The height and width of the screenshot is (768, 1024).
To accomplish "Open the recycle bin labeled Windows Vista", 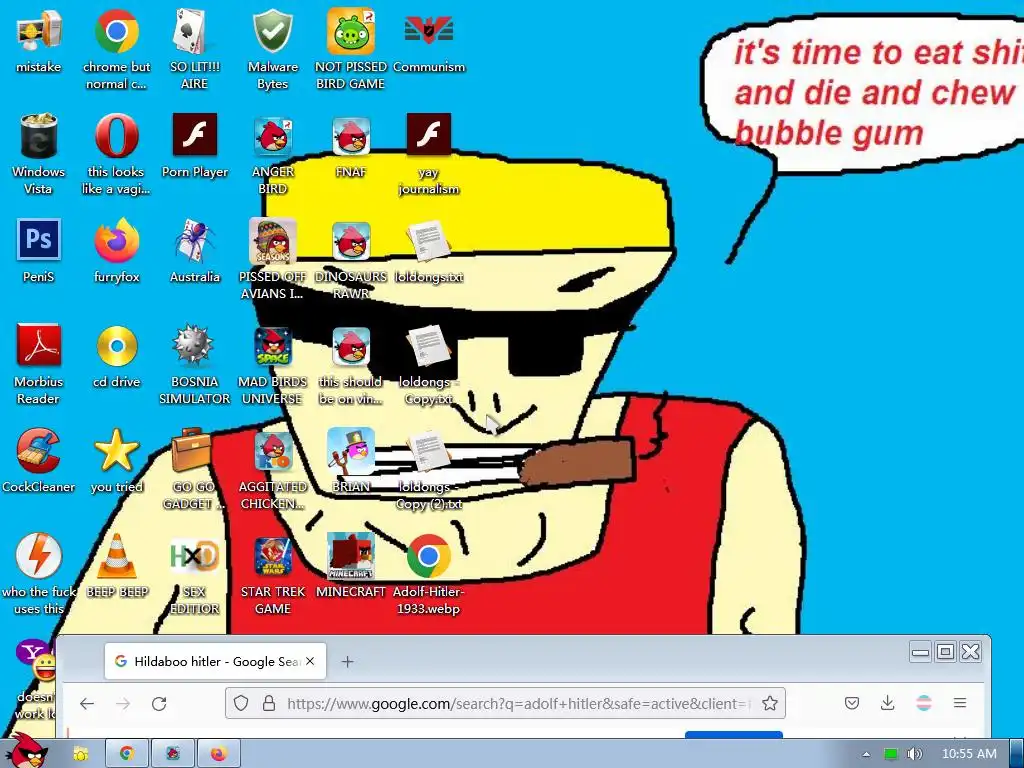I will (x=39, y=136).
